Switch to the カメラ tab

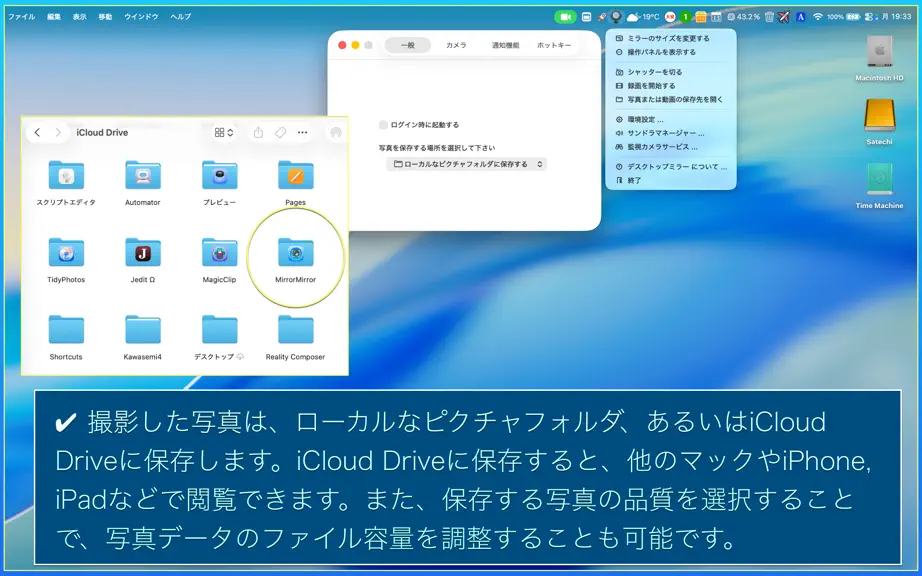click(456, 45)
